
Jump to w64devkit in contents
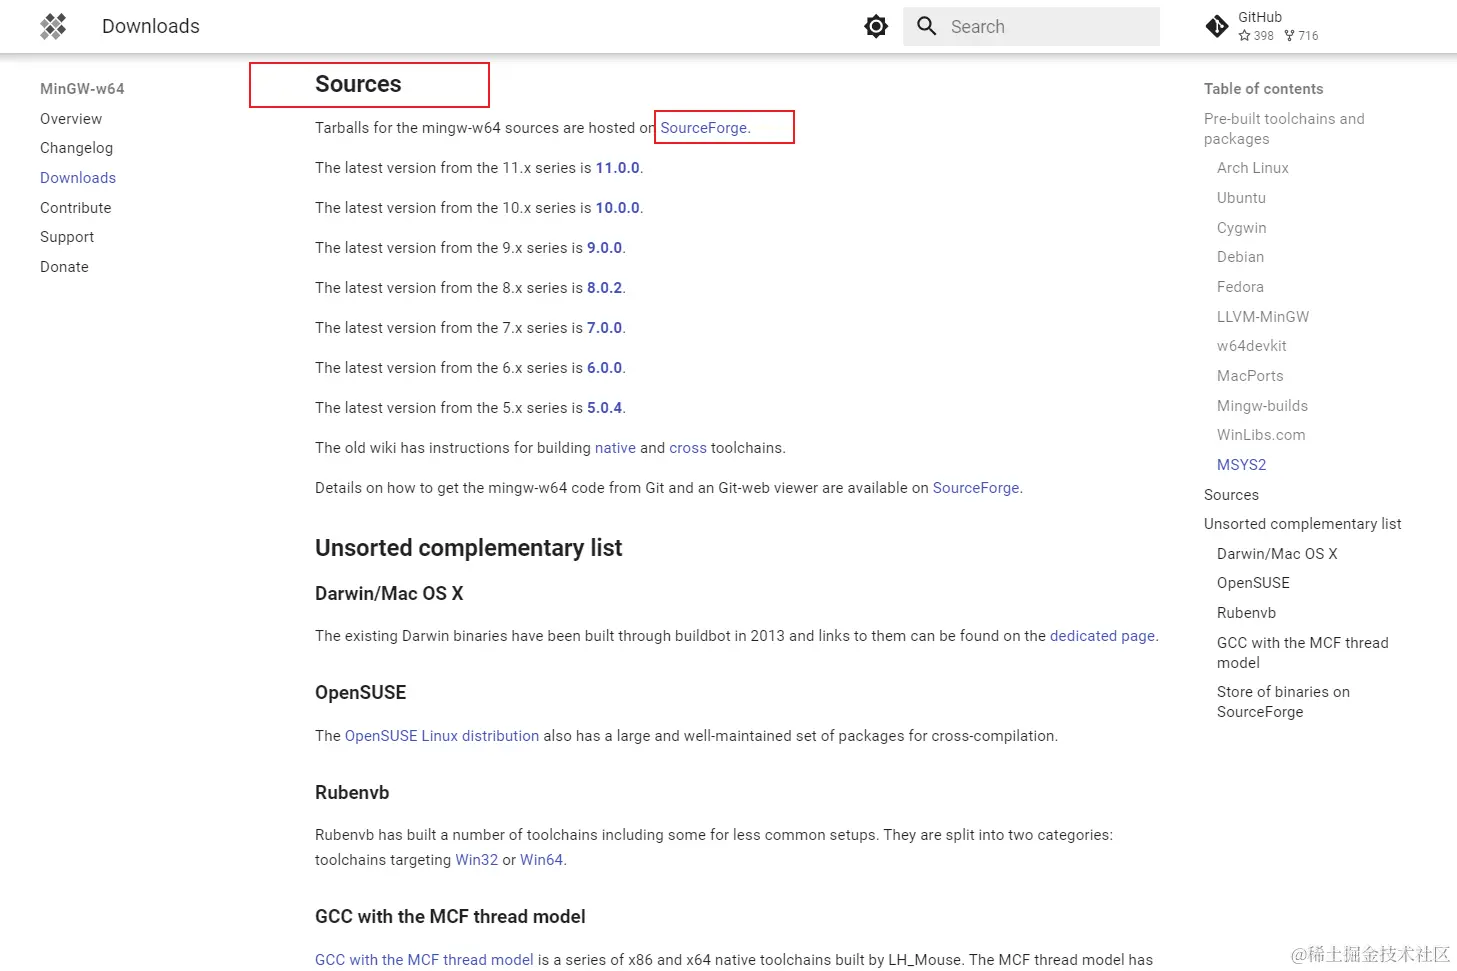(x=1251, y=346)
